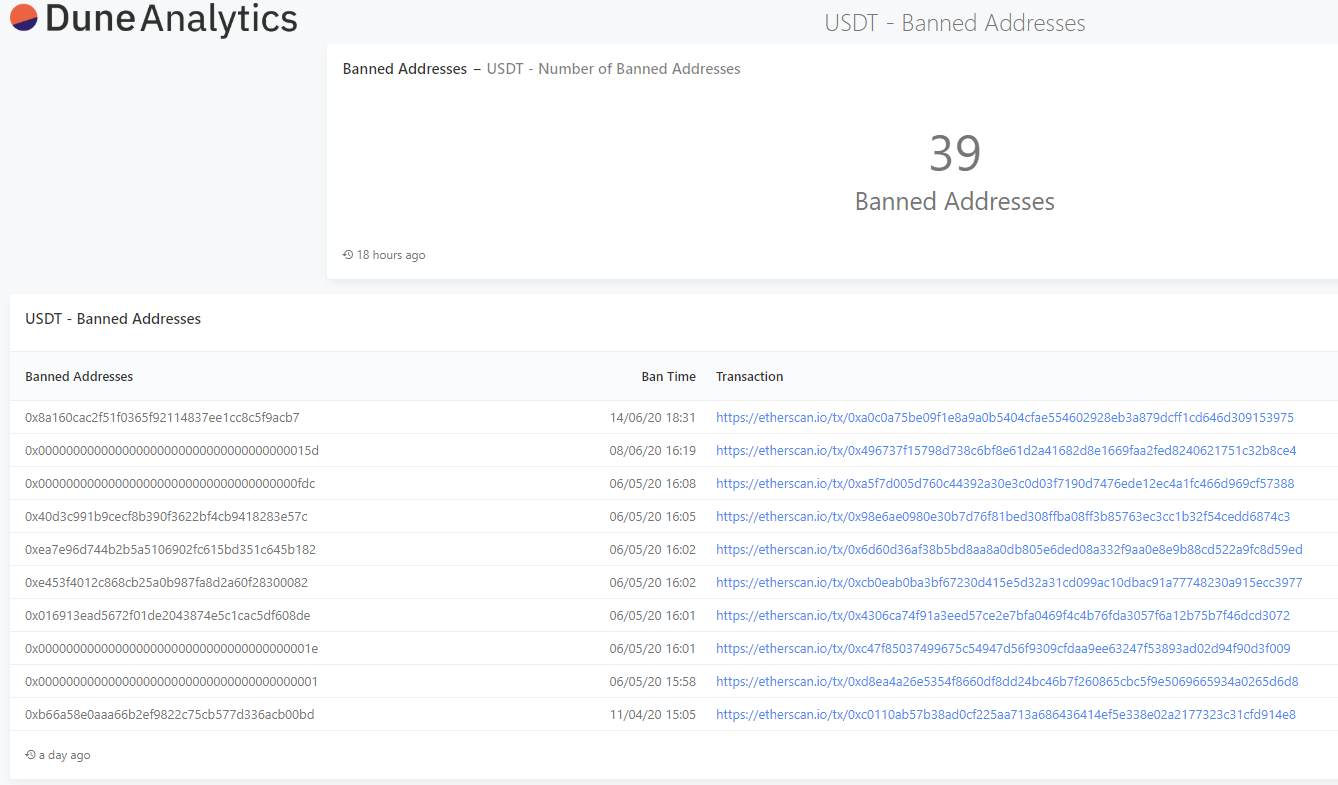
Task: Open etherscan link starting 0xc0110ab57b38
Action: pos(1006,715)
